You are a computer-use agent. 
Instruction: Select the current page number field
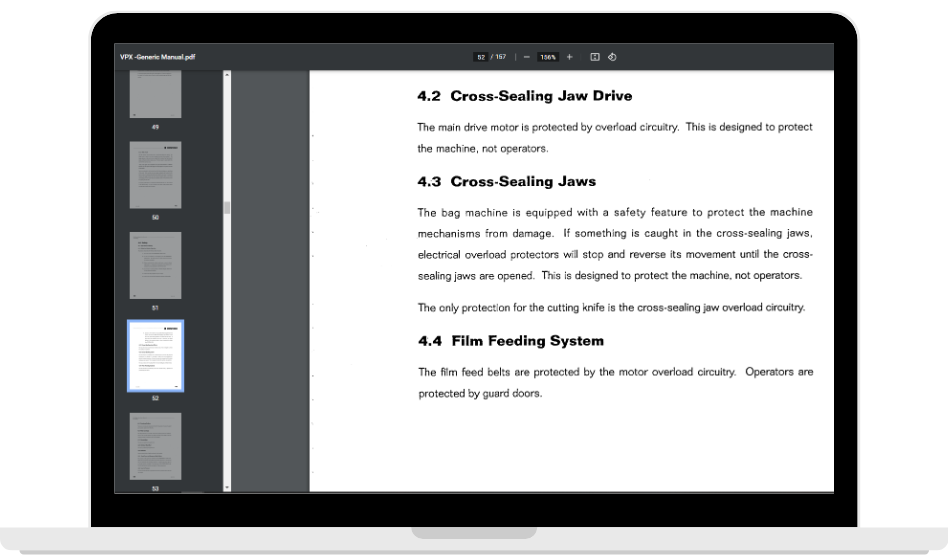pyautogui.click(x=481, y=57)
